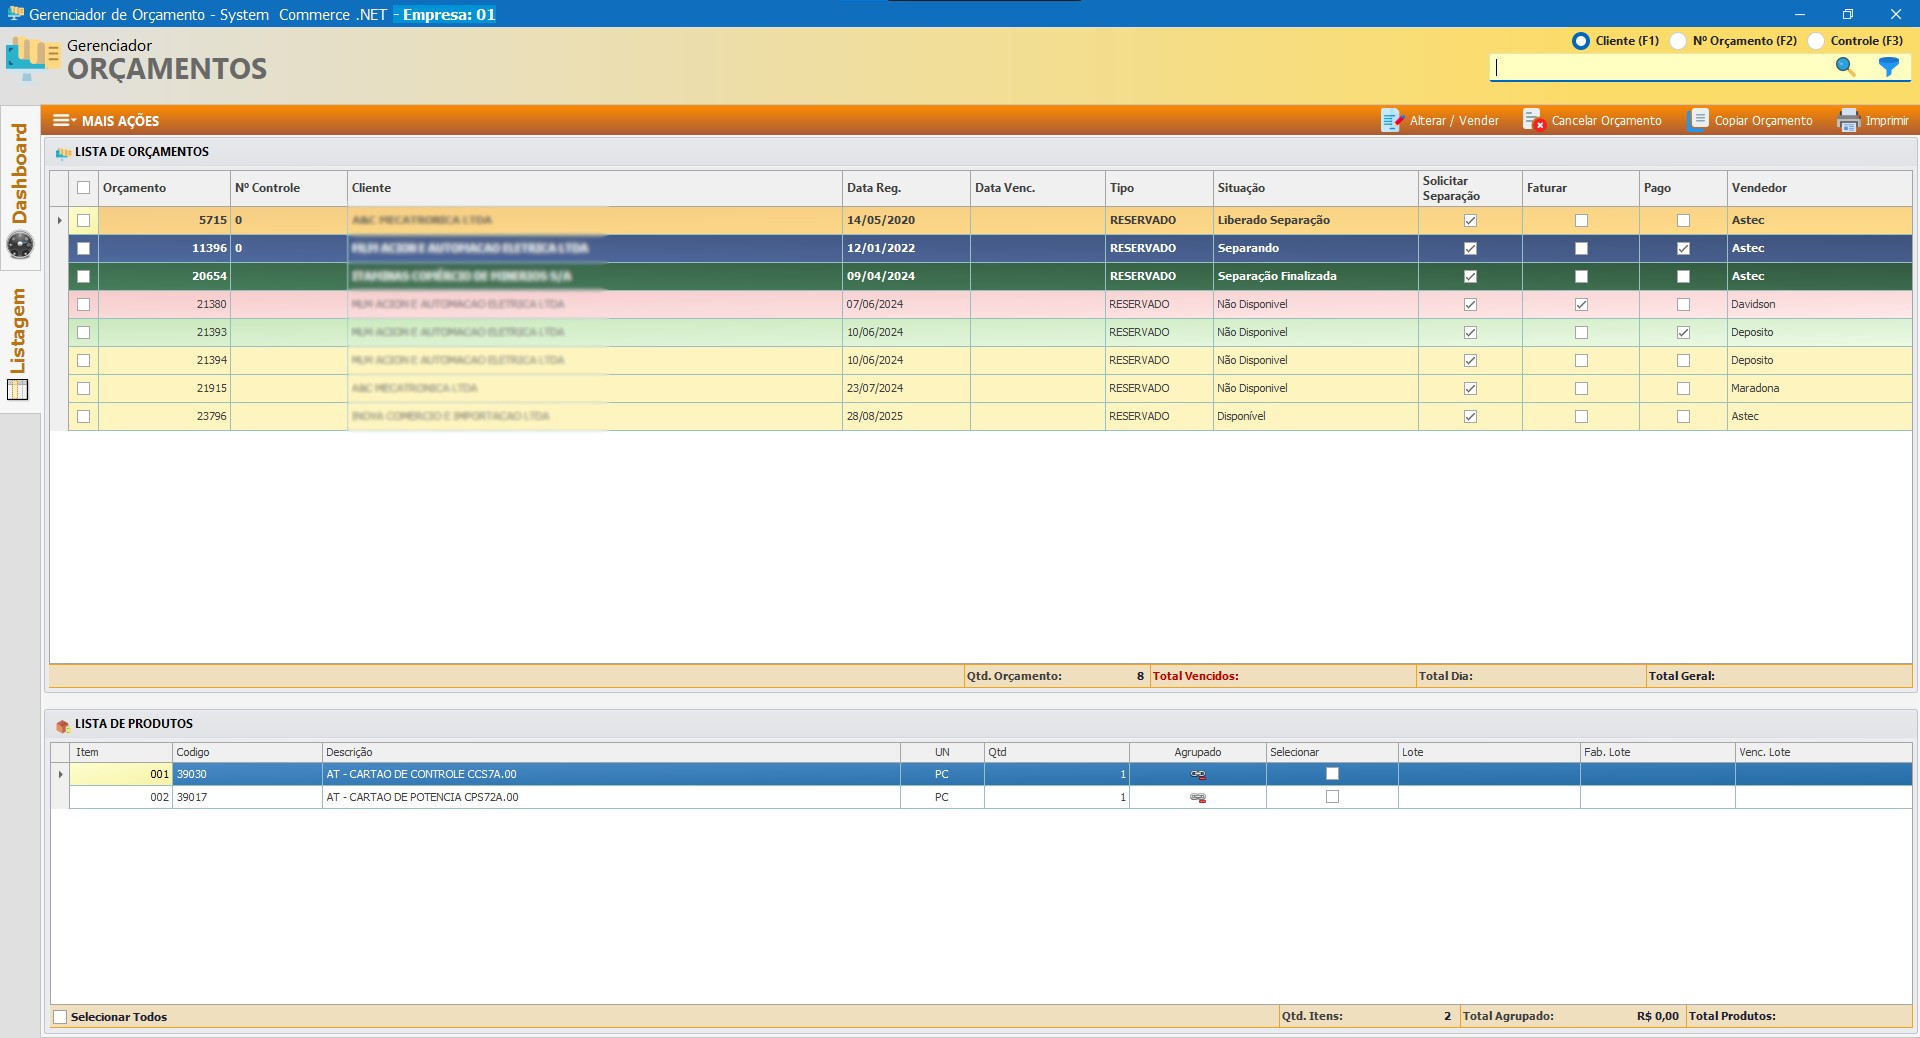Screen dimensions: 1920x1038
Task: Expand the row indicator for orçamento 5715
Action: (x=60, y=221)
